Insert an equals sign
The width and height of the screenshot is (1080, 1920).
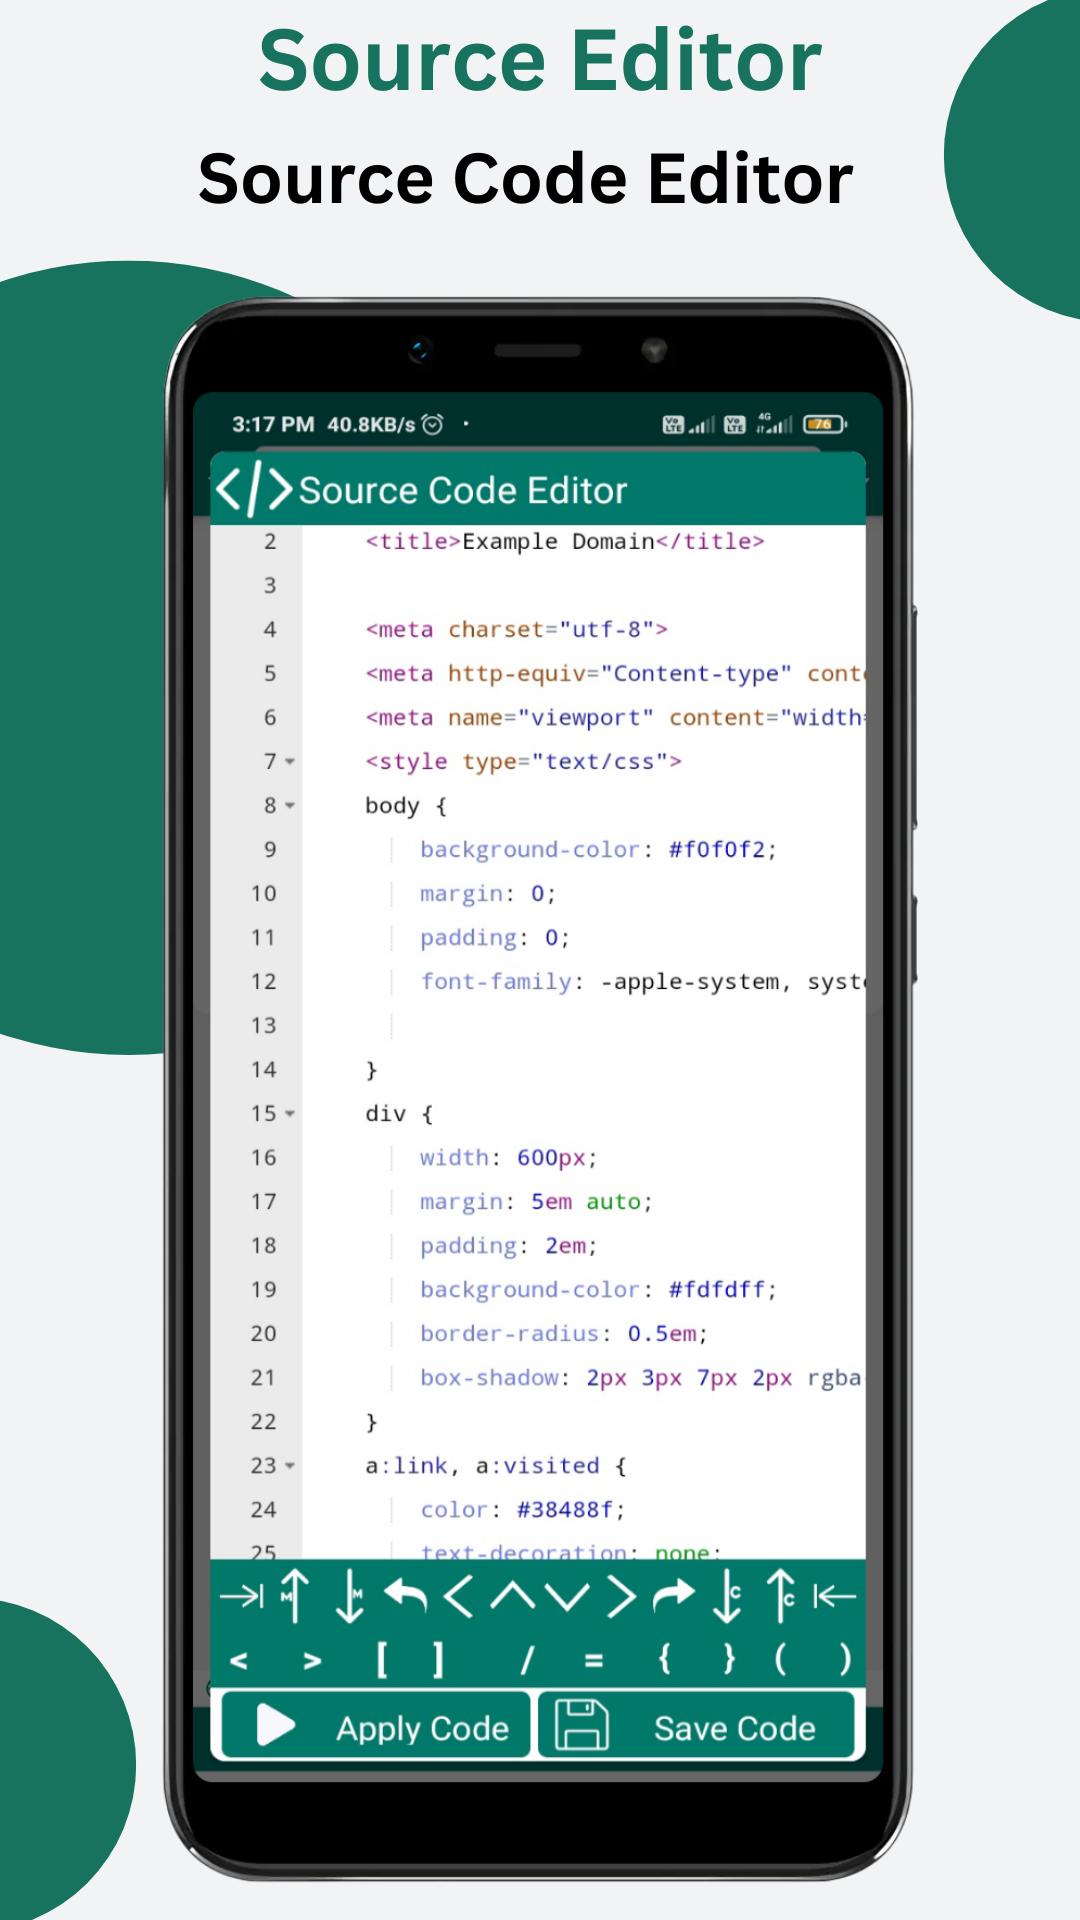(594, 1661)
